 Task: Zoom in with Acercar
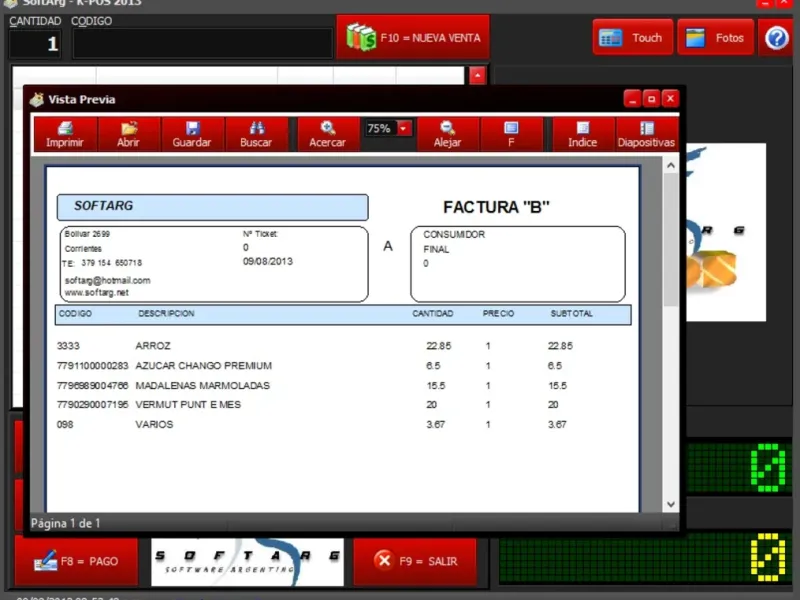(328, 134)
